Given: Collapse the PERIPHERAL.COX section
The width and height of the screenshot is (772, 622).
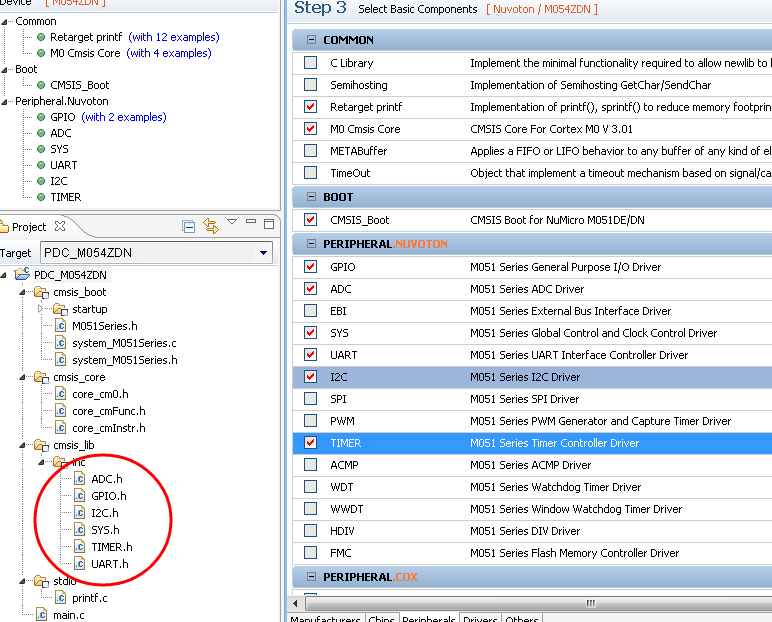Looking at the screenshot, I should click(x=311, y=576).
